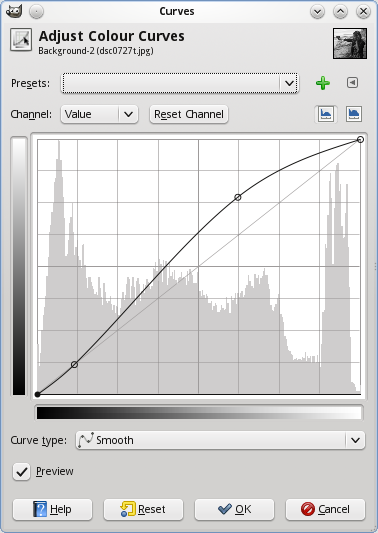Open the Curve type Smooth dropdown
Screen dimensions: 378x533
tap(220, 440)
